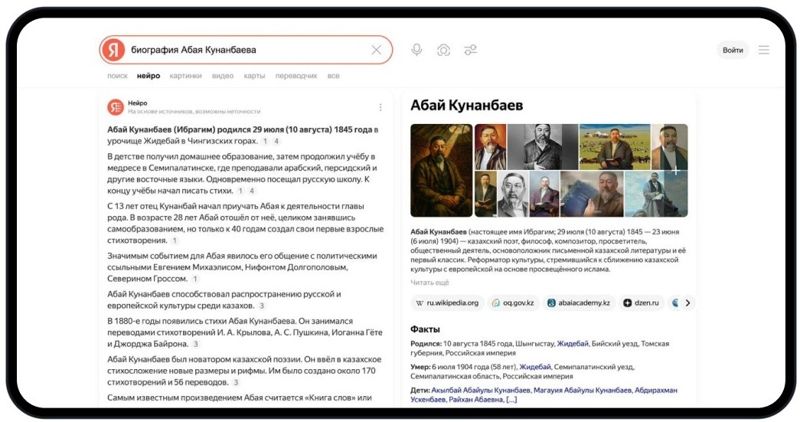
Task: Open oq.gov.kz source chip
Action: click(x=513, y=303)
